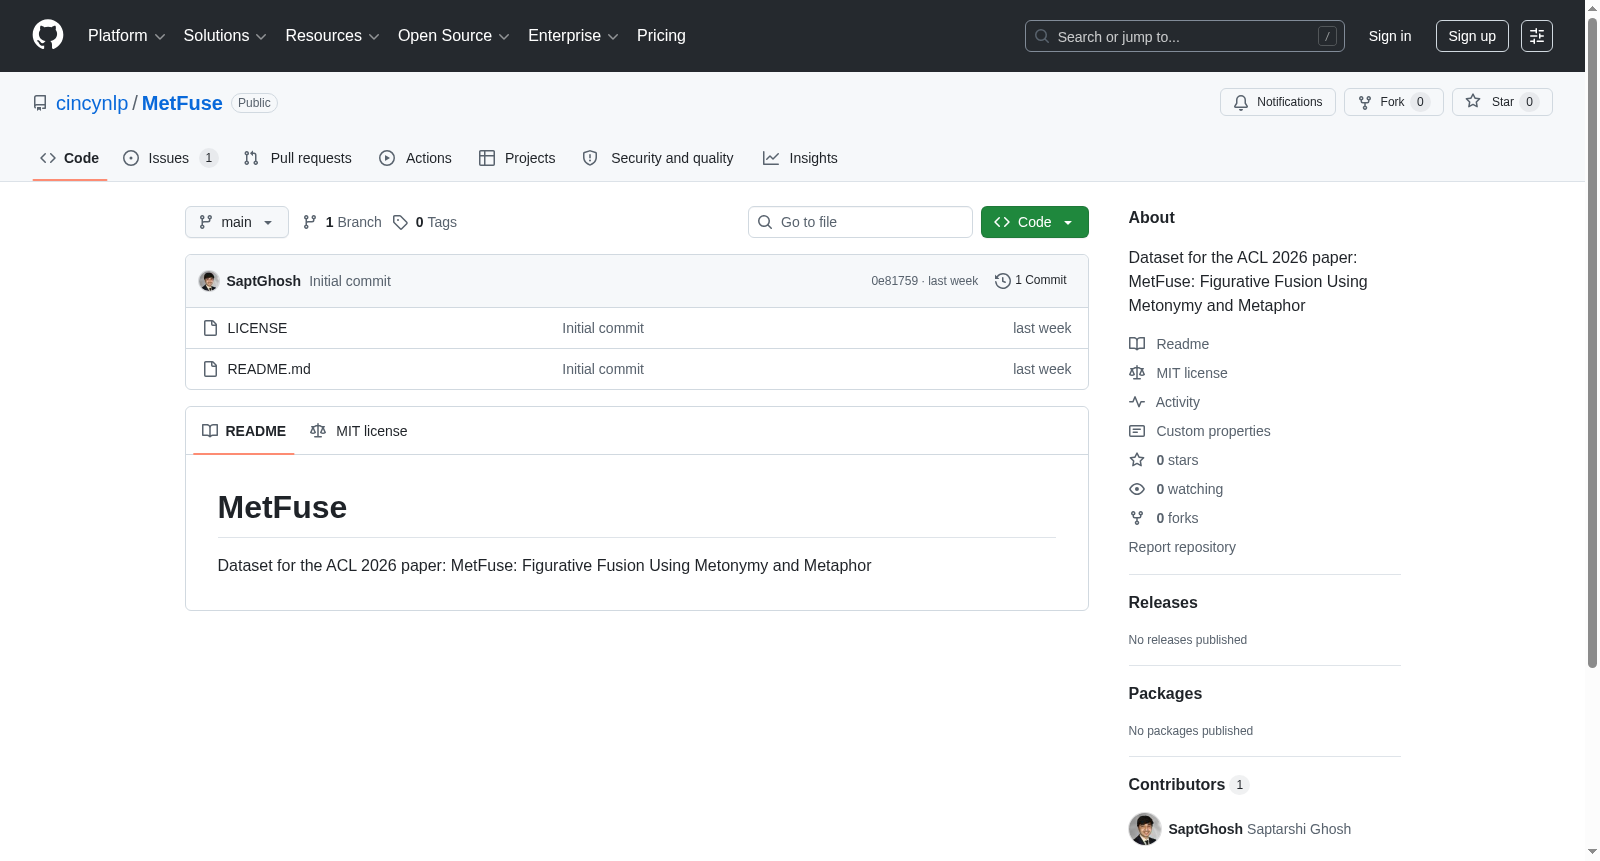
Task: Click Initial commit message in README.md row
Action: point(603,369)
